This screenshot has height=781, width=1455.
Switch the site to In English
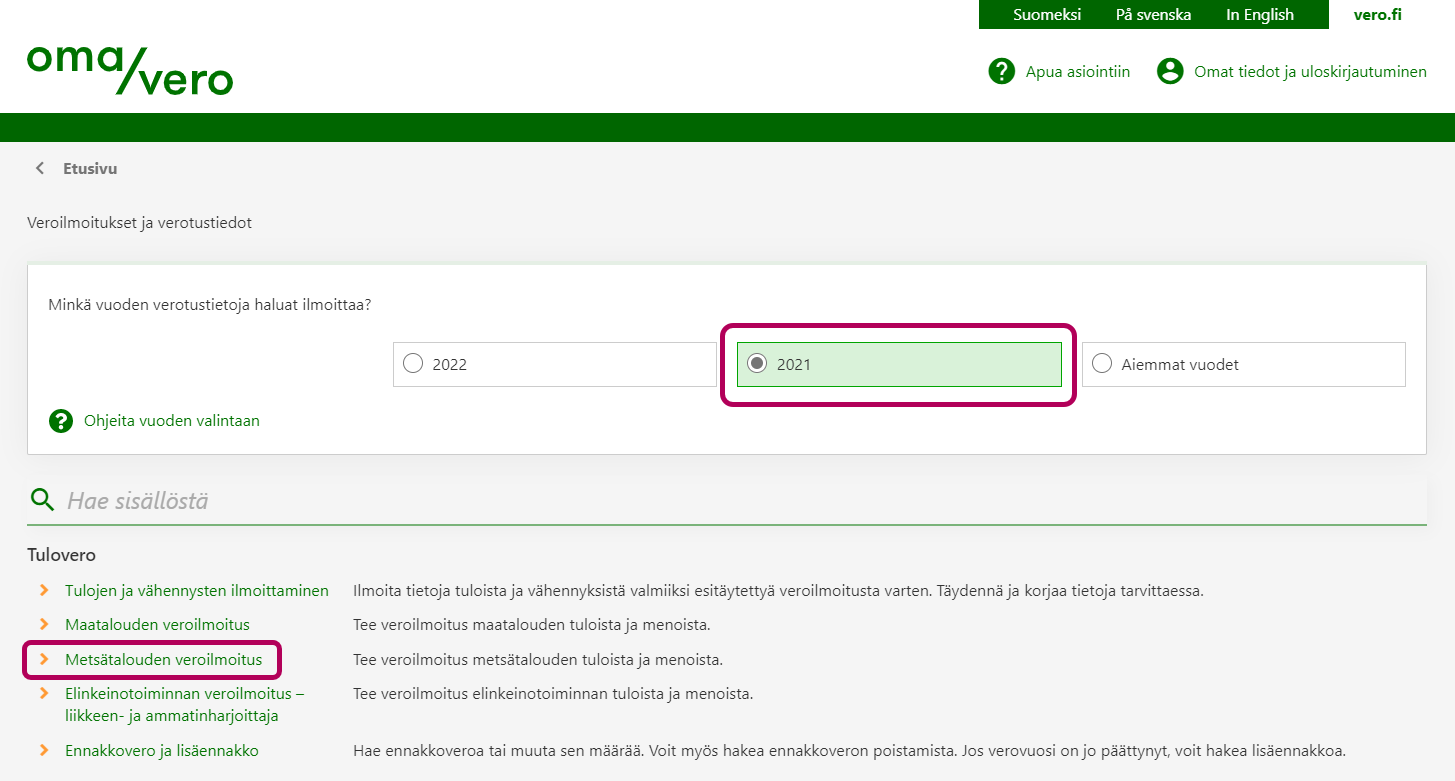tap(1259, 15)
